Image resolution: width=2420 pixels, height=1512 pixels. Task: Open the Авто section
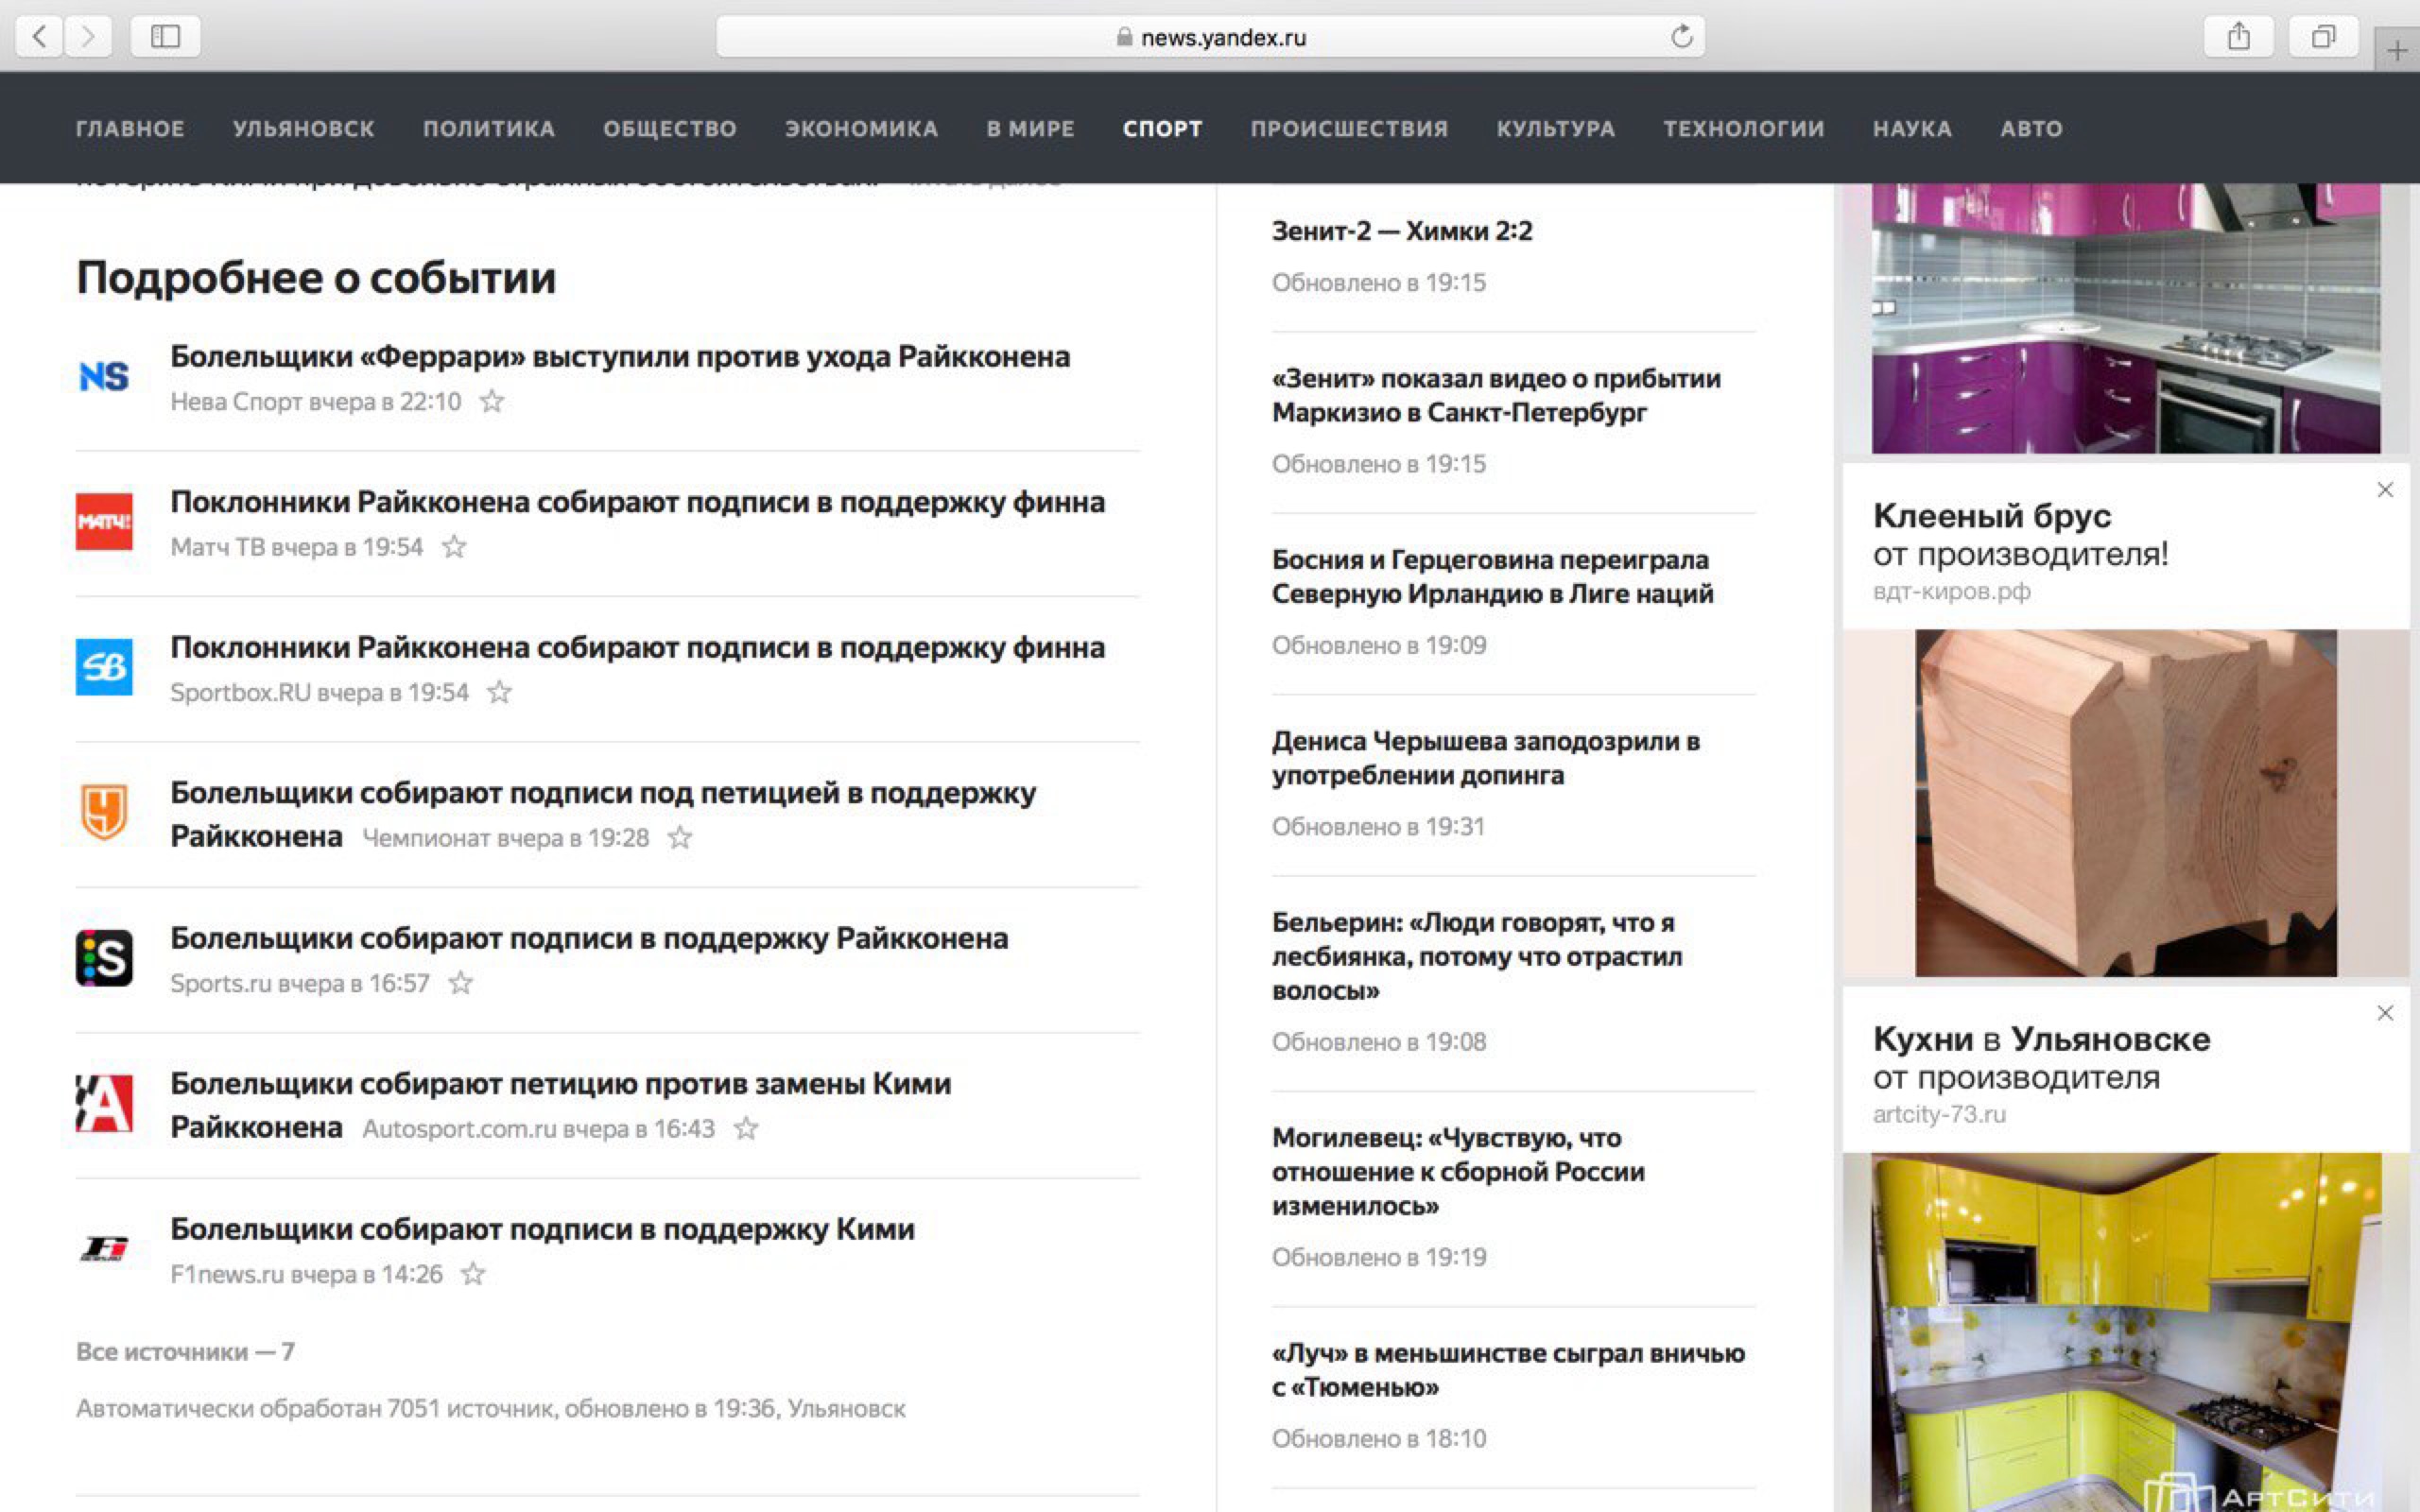[2031, 128]
